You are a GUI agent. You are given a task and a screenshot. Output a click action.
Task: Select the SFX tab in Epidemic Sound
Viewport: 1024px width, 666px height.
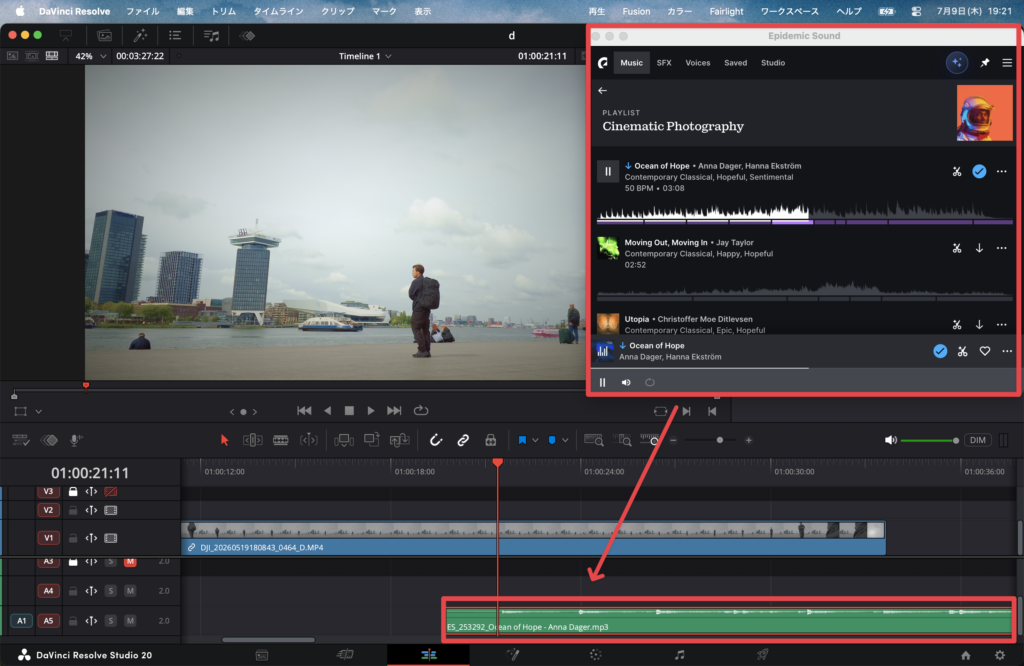[664, 63]
